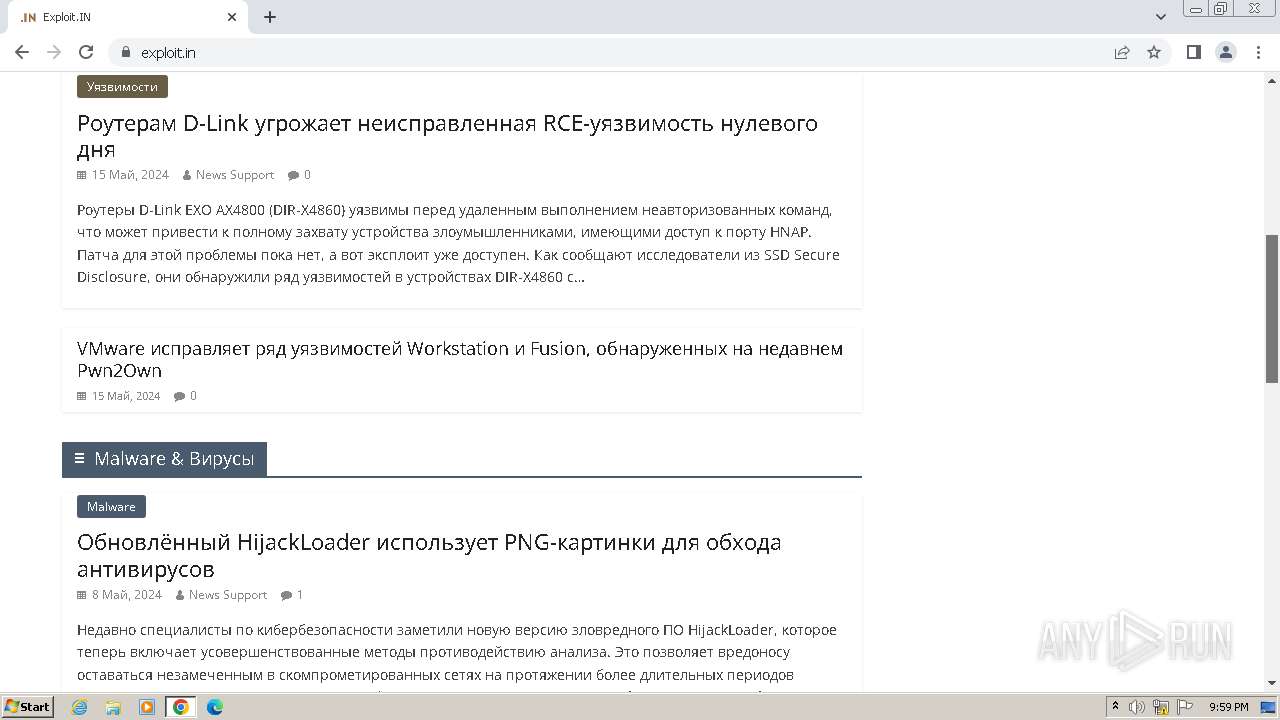Screen dimensions: 1280x720
Task: Open the D-Link RCE vulnerability article
Action: tap(447, 136)
